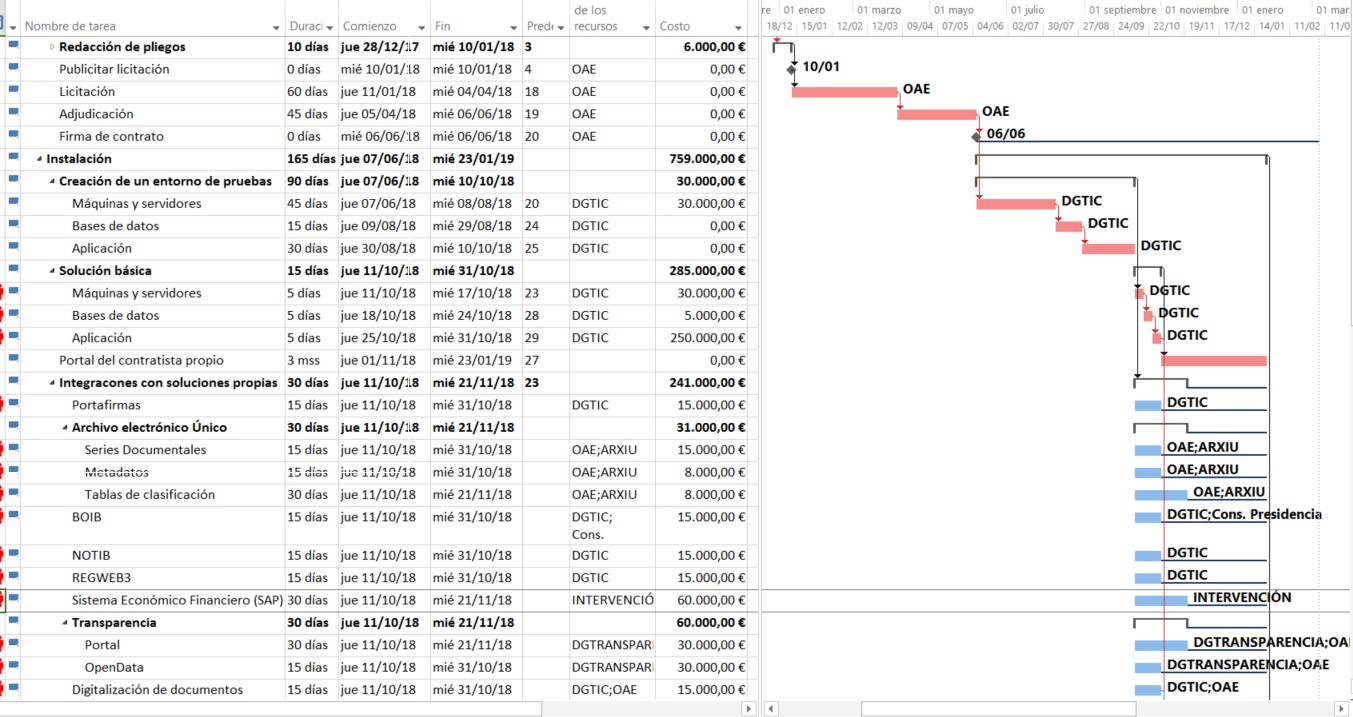Viewport: 1353px width, 717px height.
Task: Click Portal del contratista propio Gantt bar
Action: tap(1214, 361)
